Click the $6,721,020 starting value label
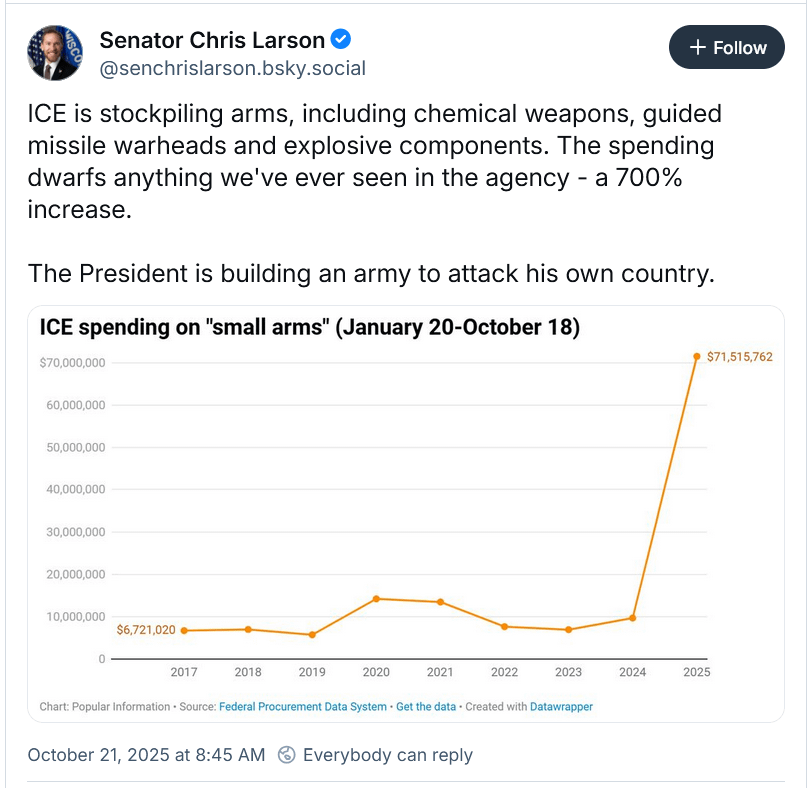Image resolution: width=810 pixels, height=788 pixels. [146, 630]
